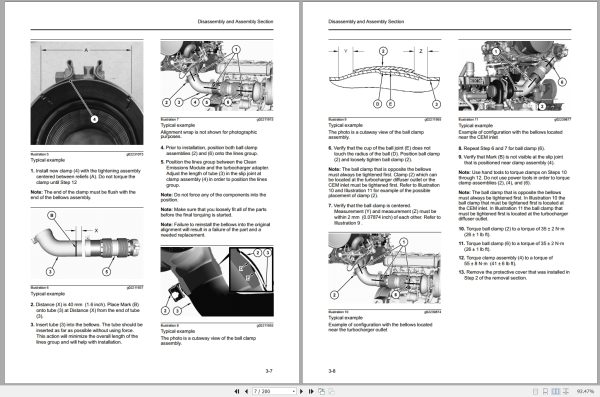Click the go-to-previous-view icon
The image size is (600, 397).
(x=321, y=391)
